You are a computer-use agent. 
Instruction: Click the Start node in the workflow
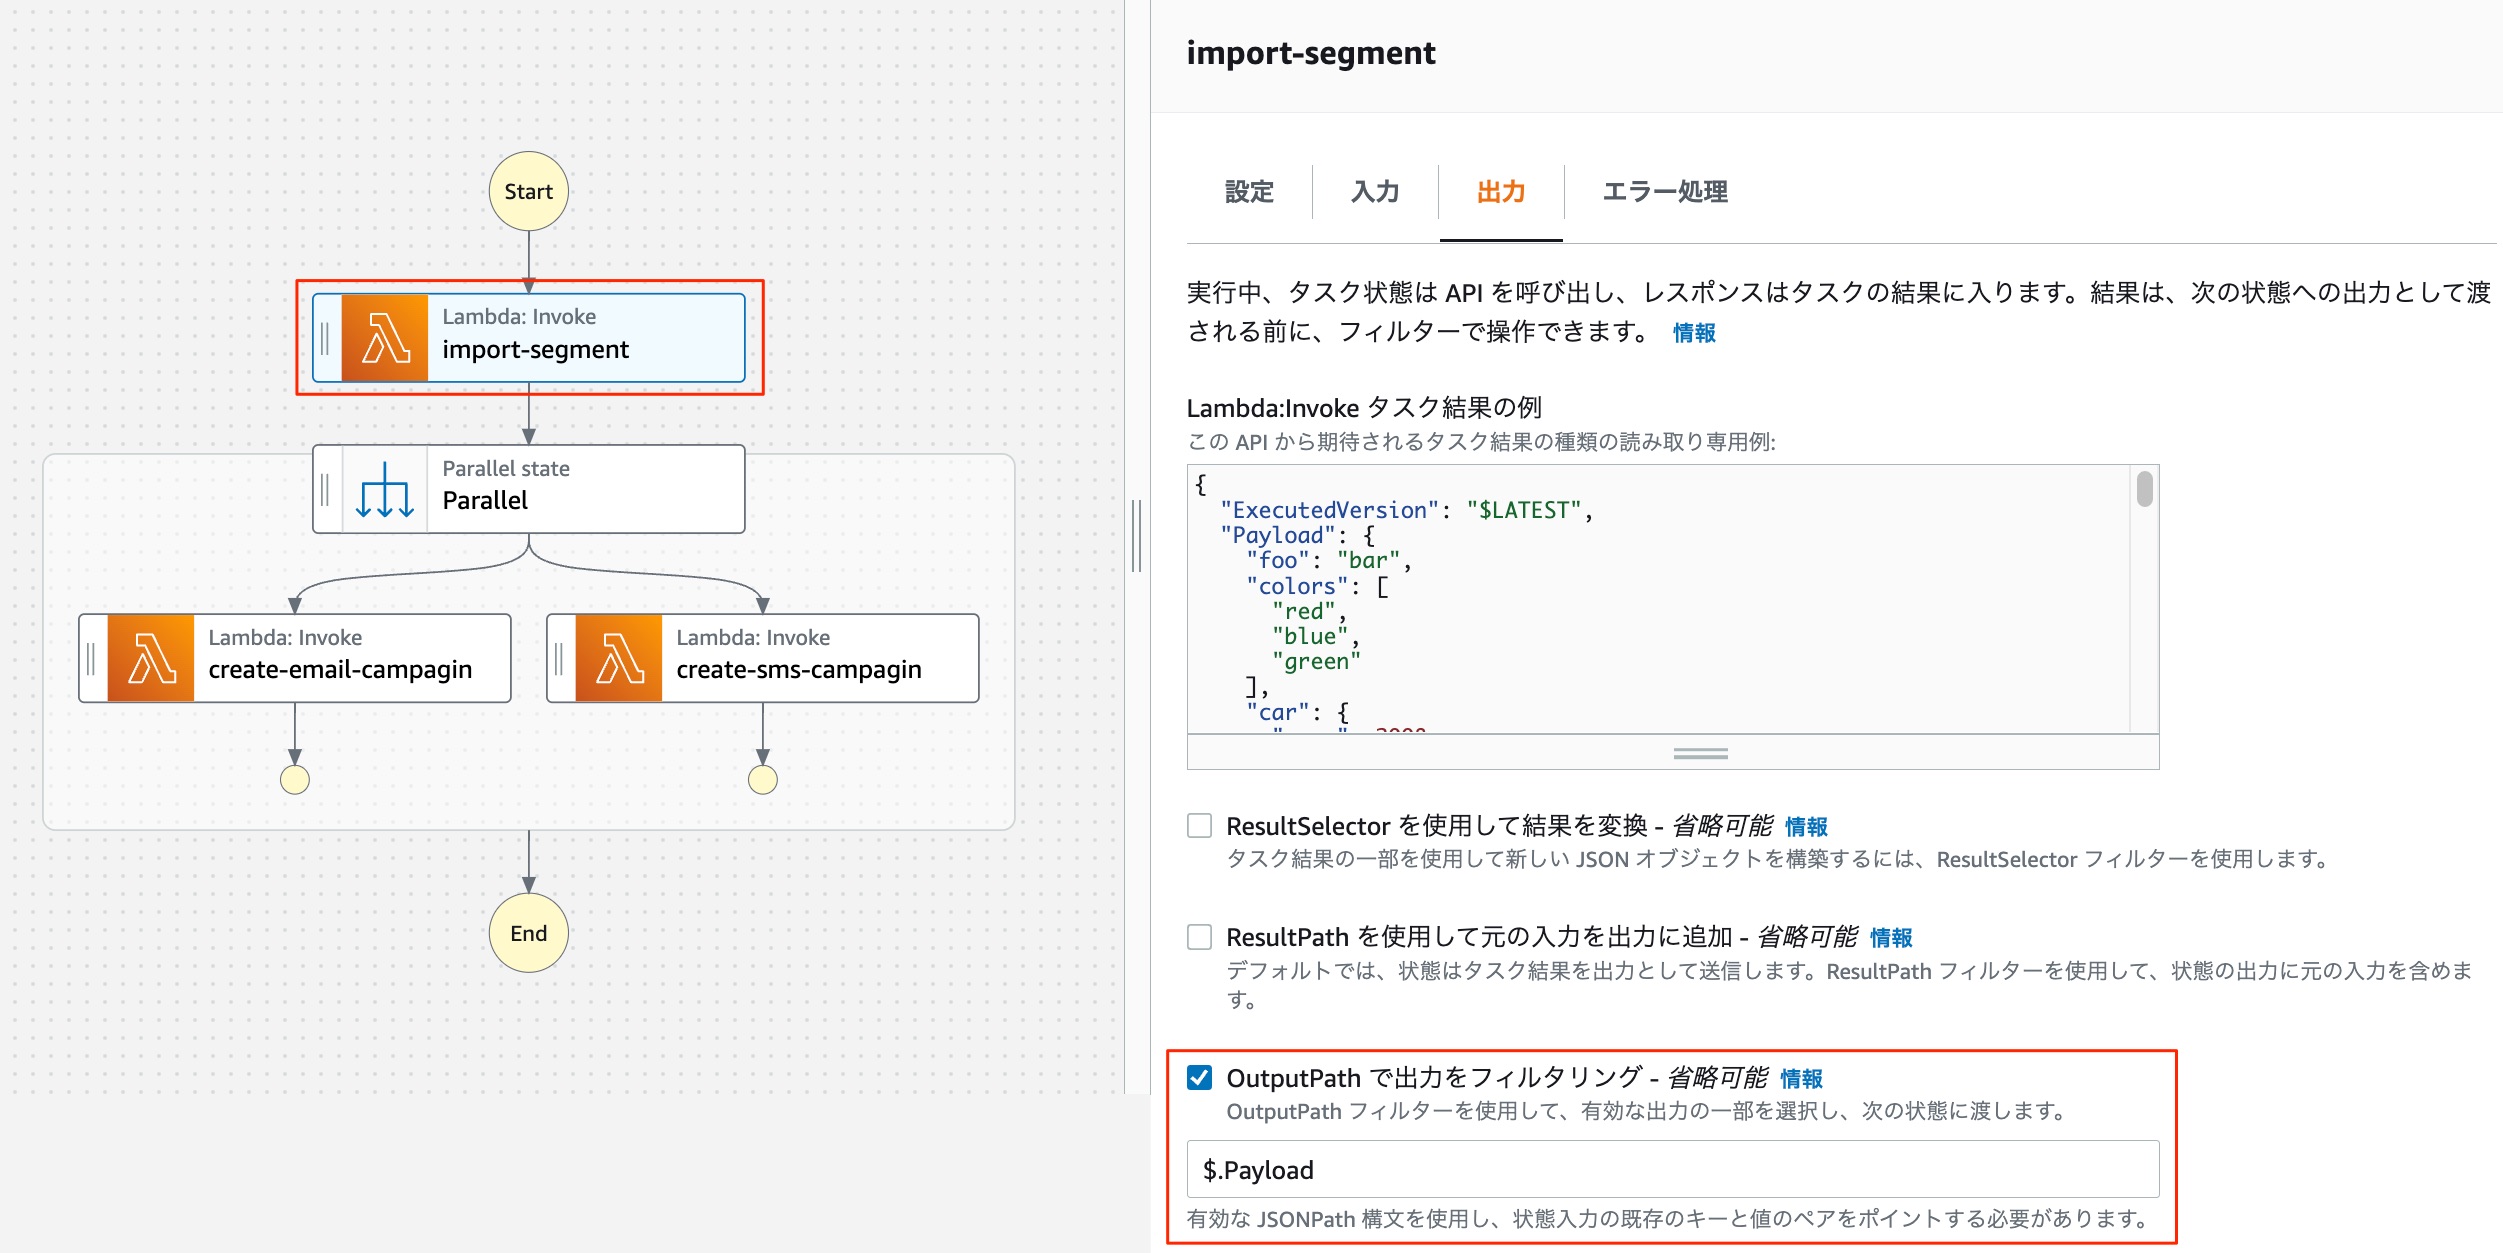(x=528, y=191)
